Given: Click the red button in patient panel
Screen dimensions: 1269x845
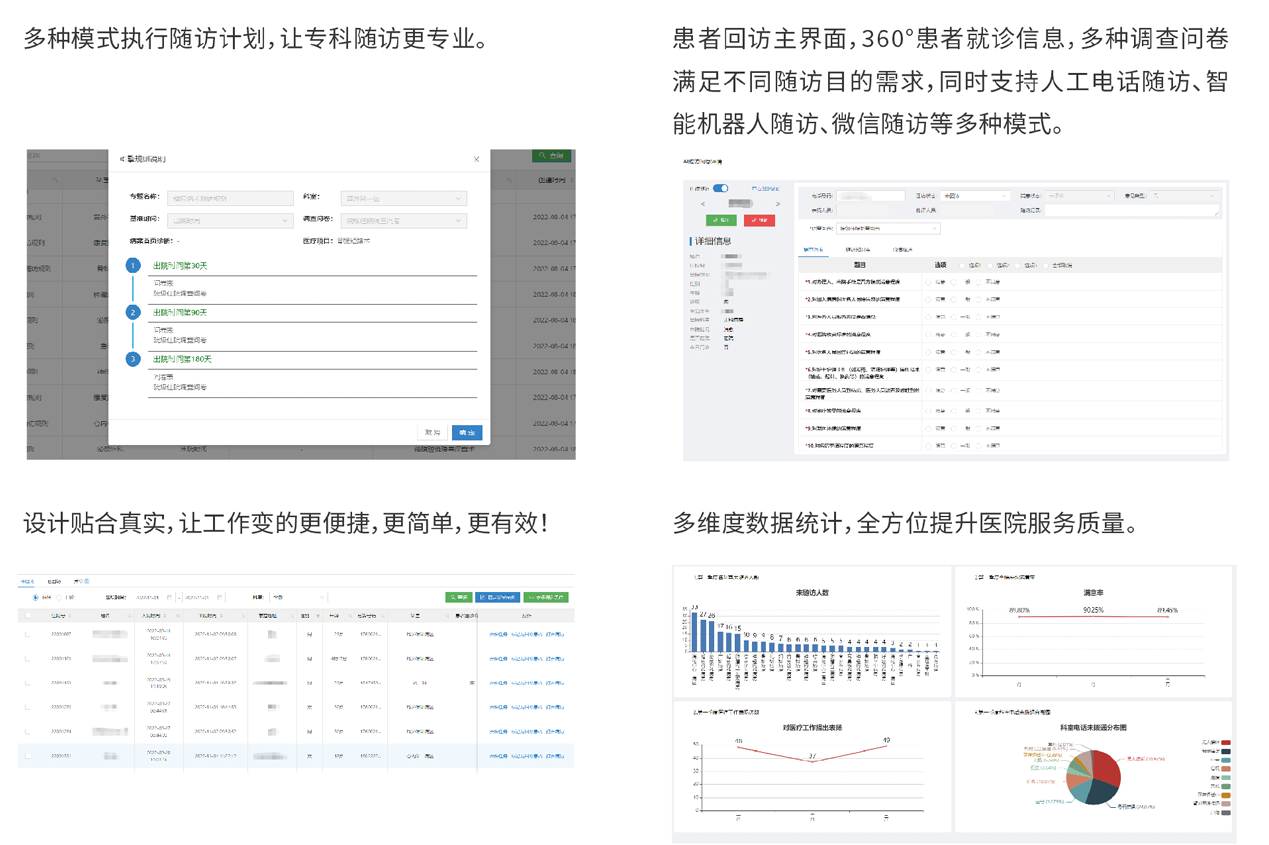Looking at the screenshot, I should pos(759,220).
